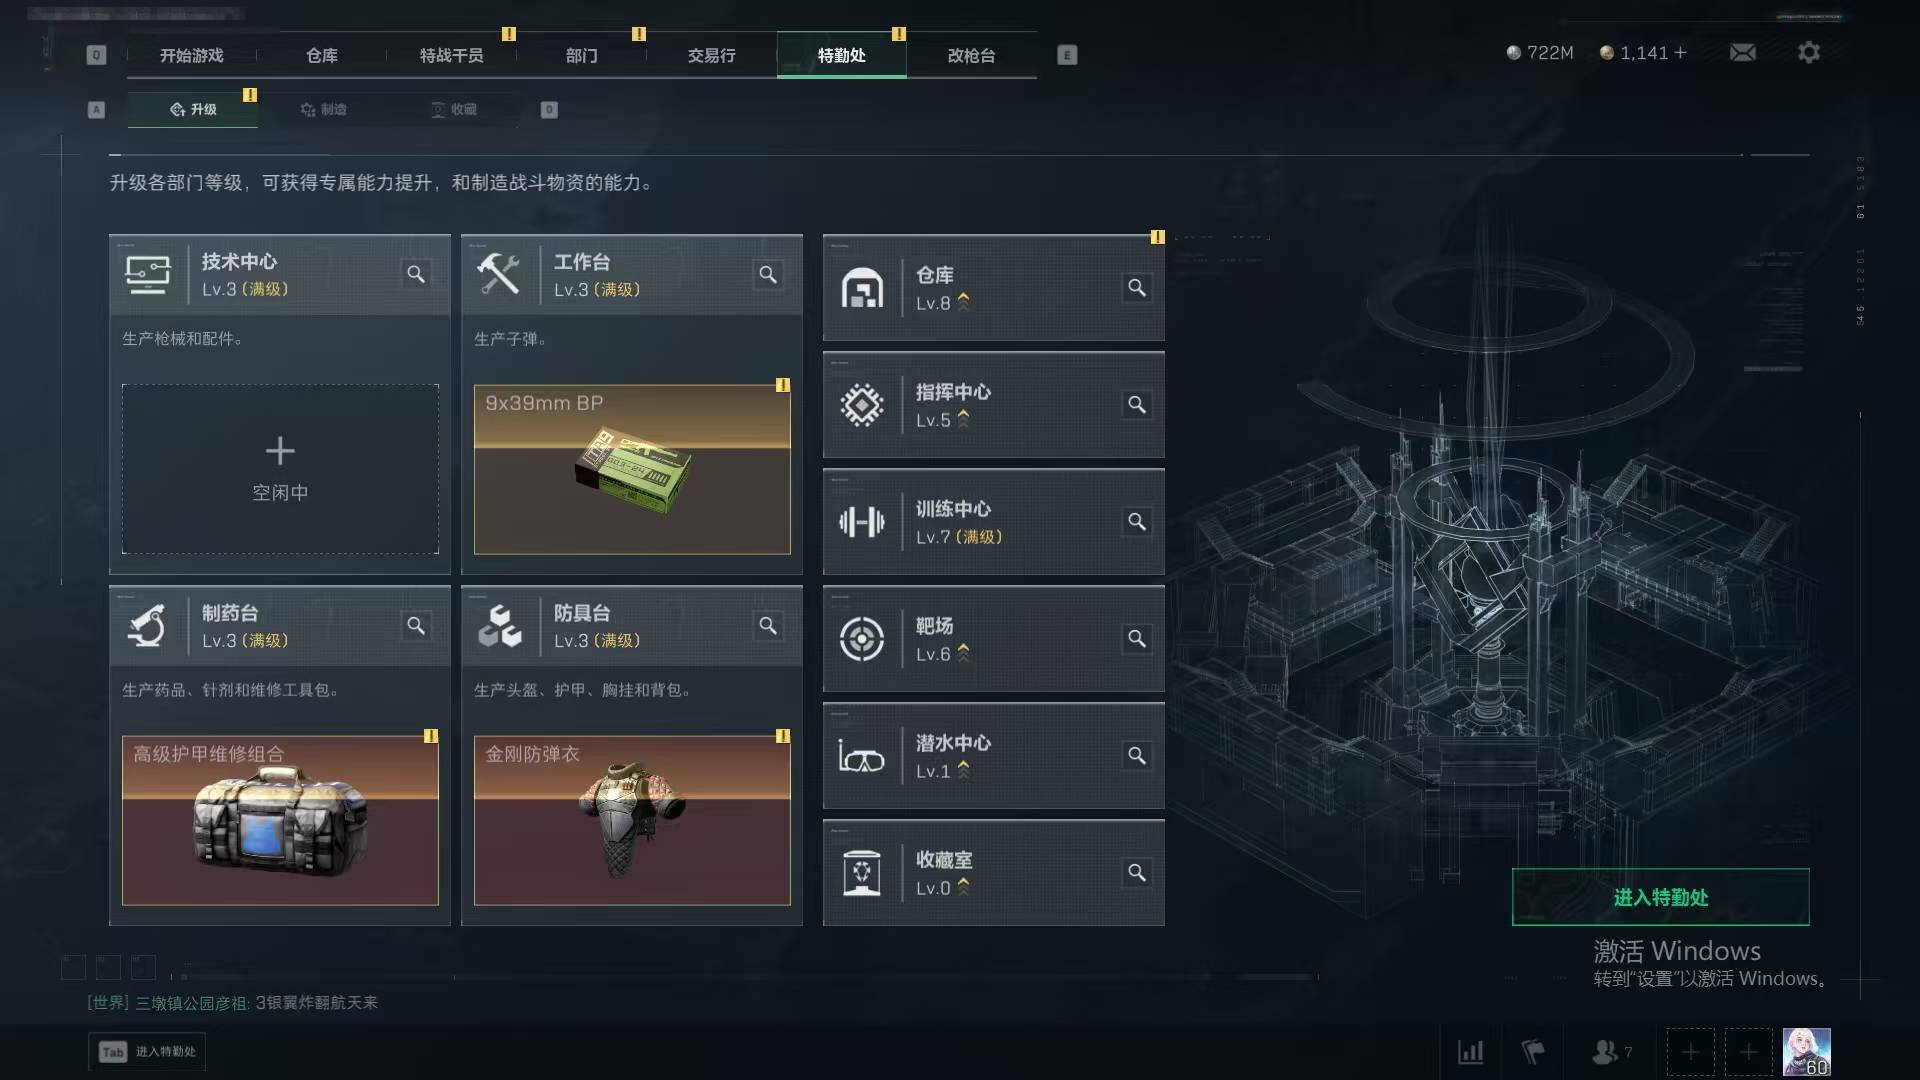Open the mail envelope icon
The height and width of the screenshot is (1080, 1920).
coord(1742,53)
